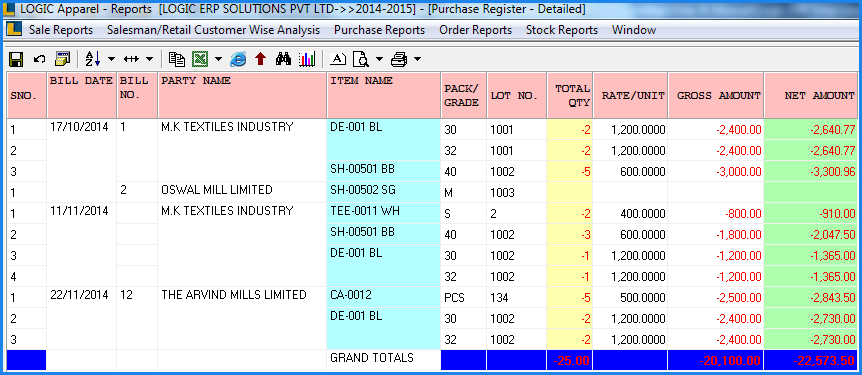Select the item CA-0012 cell

(x=384, y=297)
